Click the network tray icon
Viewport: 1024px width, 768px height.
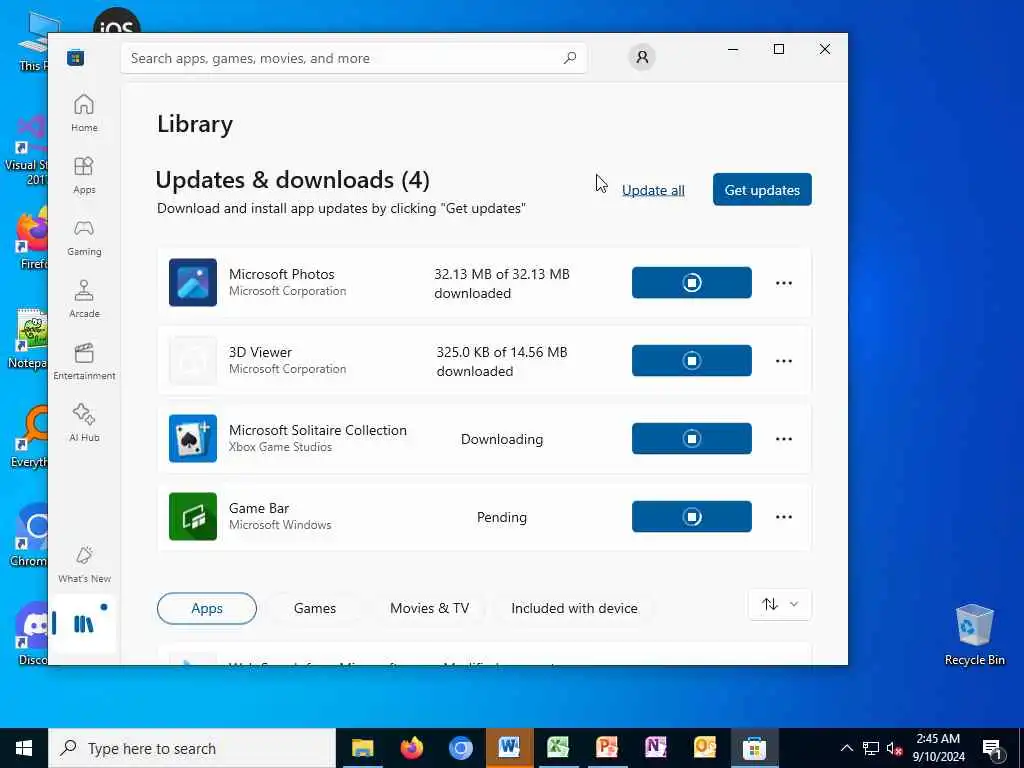click(x=871, y=748)
